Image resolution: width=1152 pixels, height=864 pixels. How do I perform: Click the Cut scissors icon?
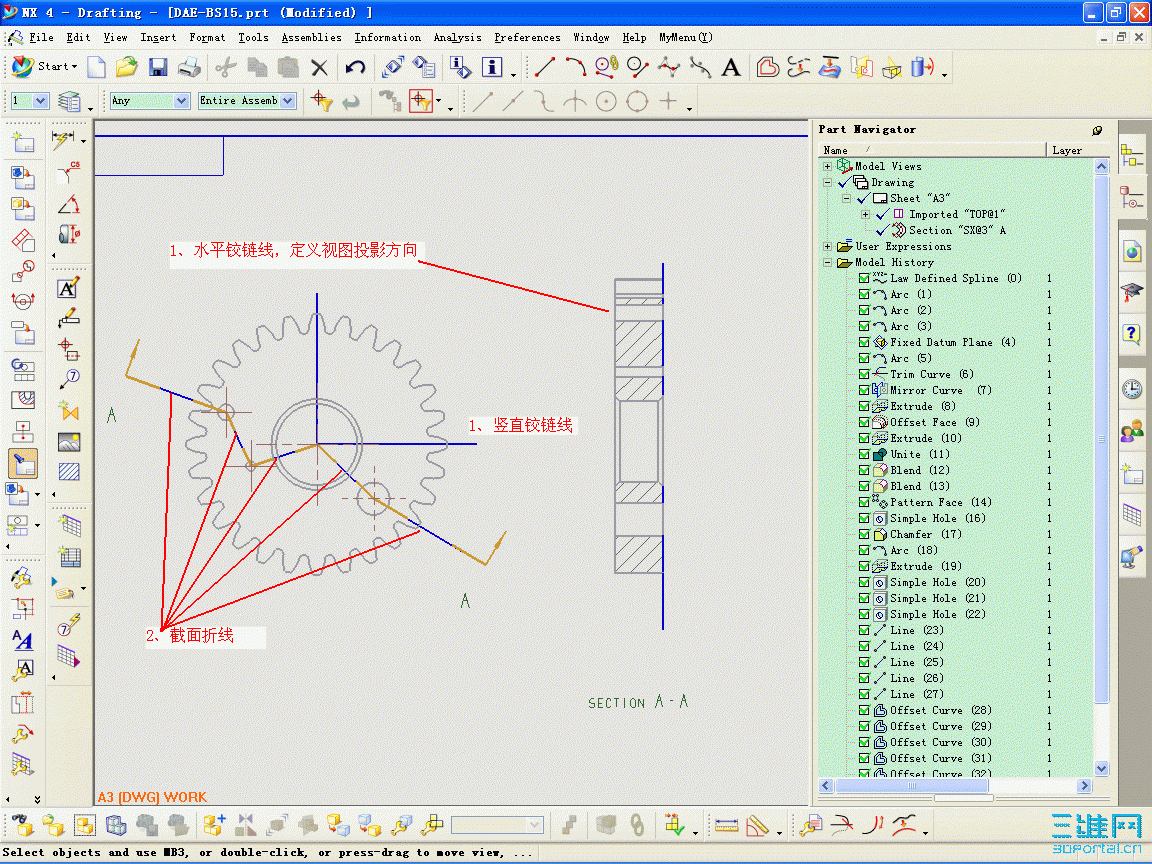226,68
